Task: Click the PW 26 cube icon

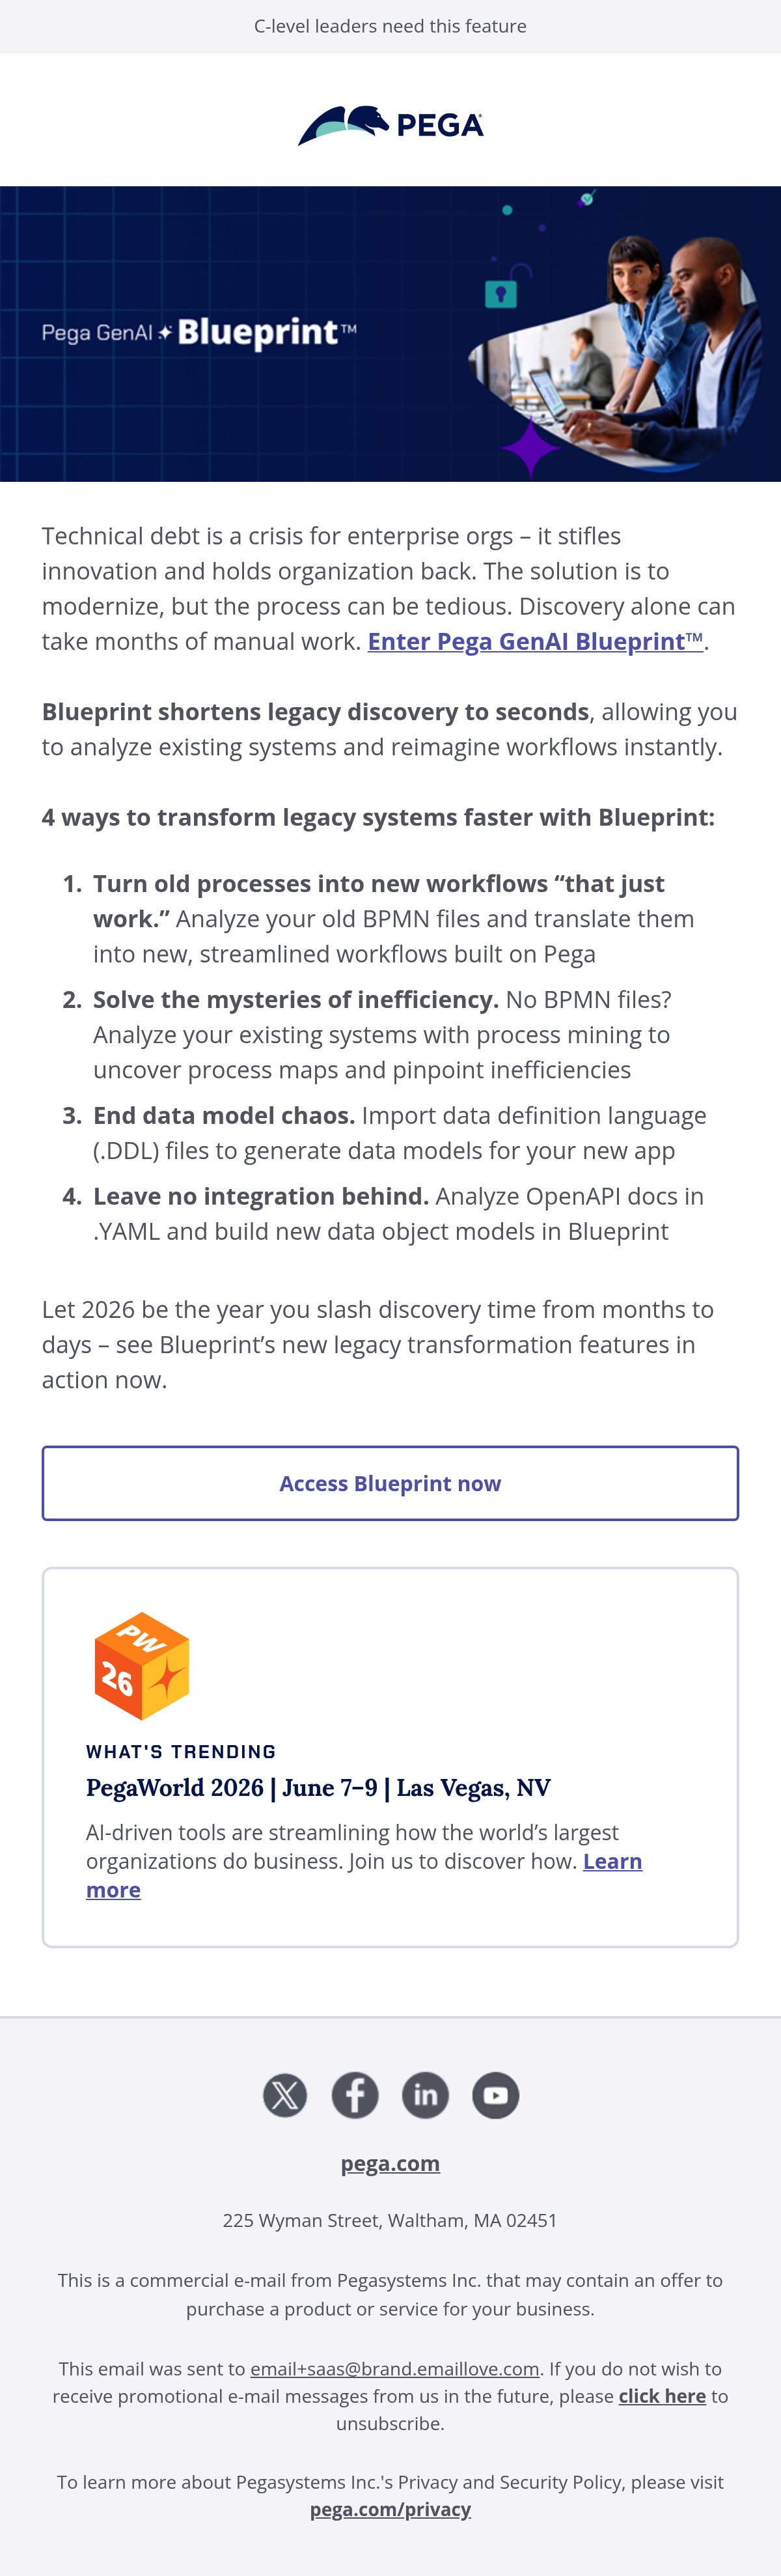Action: point(142,1666)
